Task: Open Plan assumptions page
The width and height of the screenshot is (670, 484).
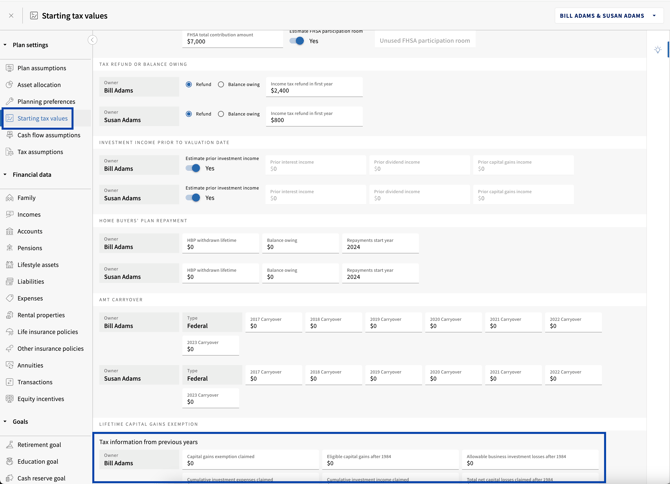Action: [41, 68]
